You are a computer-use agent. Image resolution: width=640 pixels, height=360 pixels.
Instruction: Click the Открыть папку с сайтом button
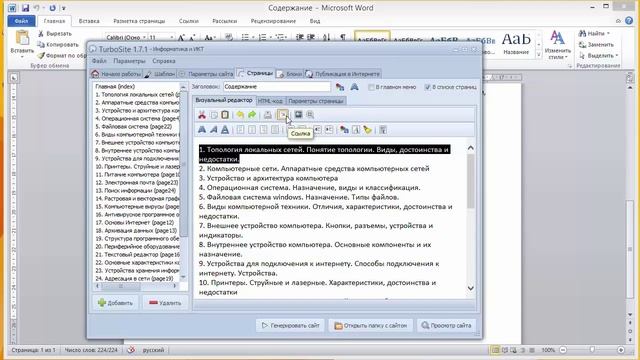coord(371,325)
